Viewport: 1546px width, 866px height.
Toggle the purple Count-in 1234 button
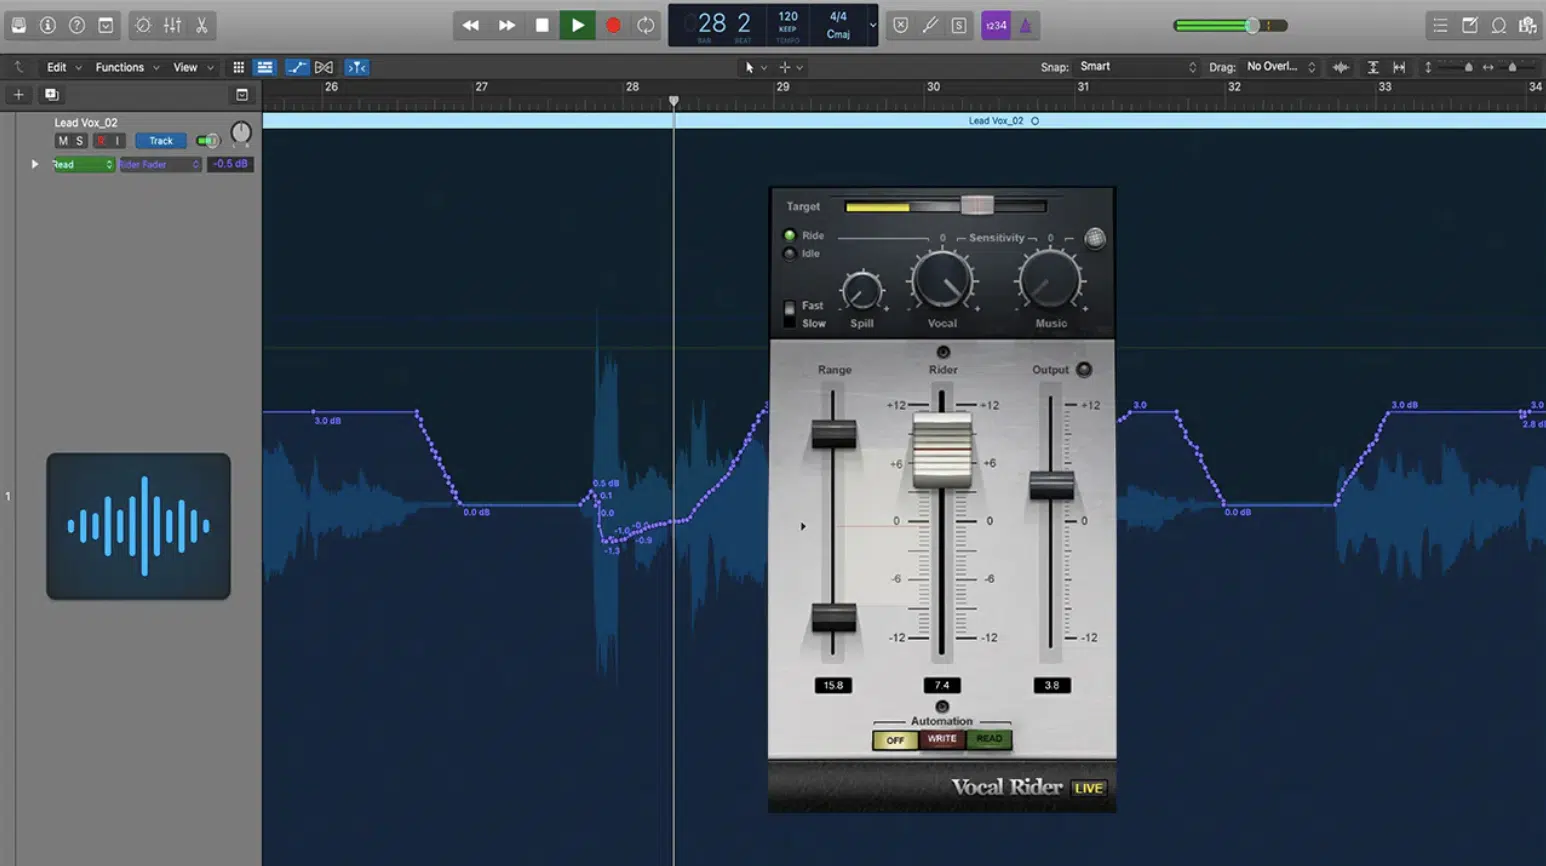pos(996,25)
